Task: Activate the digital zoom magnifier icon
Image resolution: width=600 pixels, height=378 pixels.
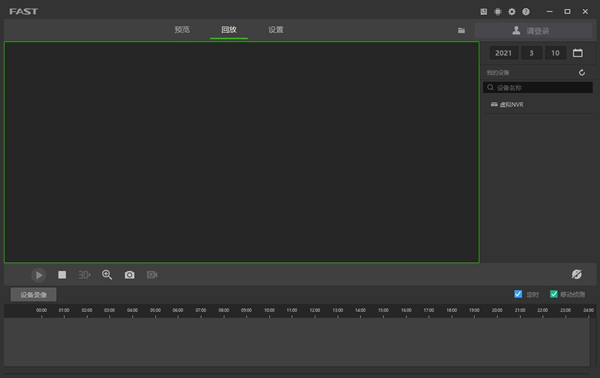Action: 107,275
